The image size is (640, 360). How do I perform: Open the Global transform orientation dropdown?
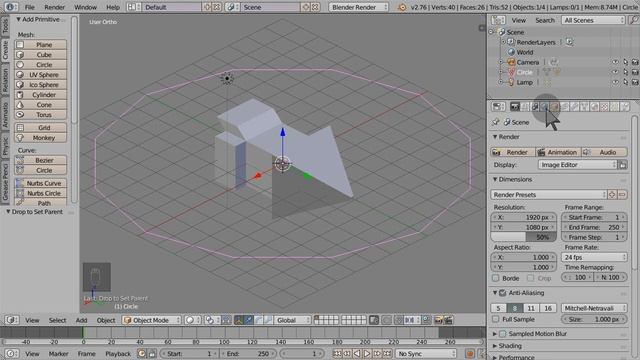pos(292,320)
